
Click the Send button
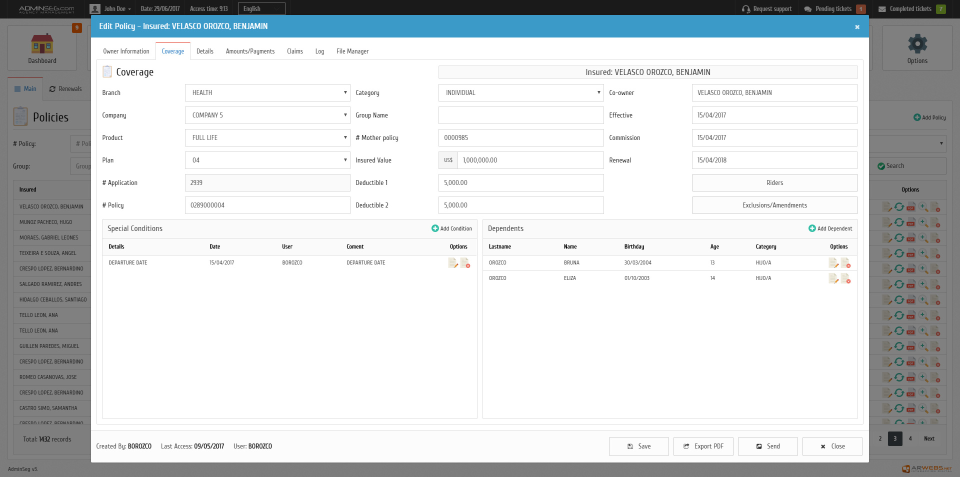tap(768, 446)
